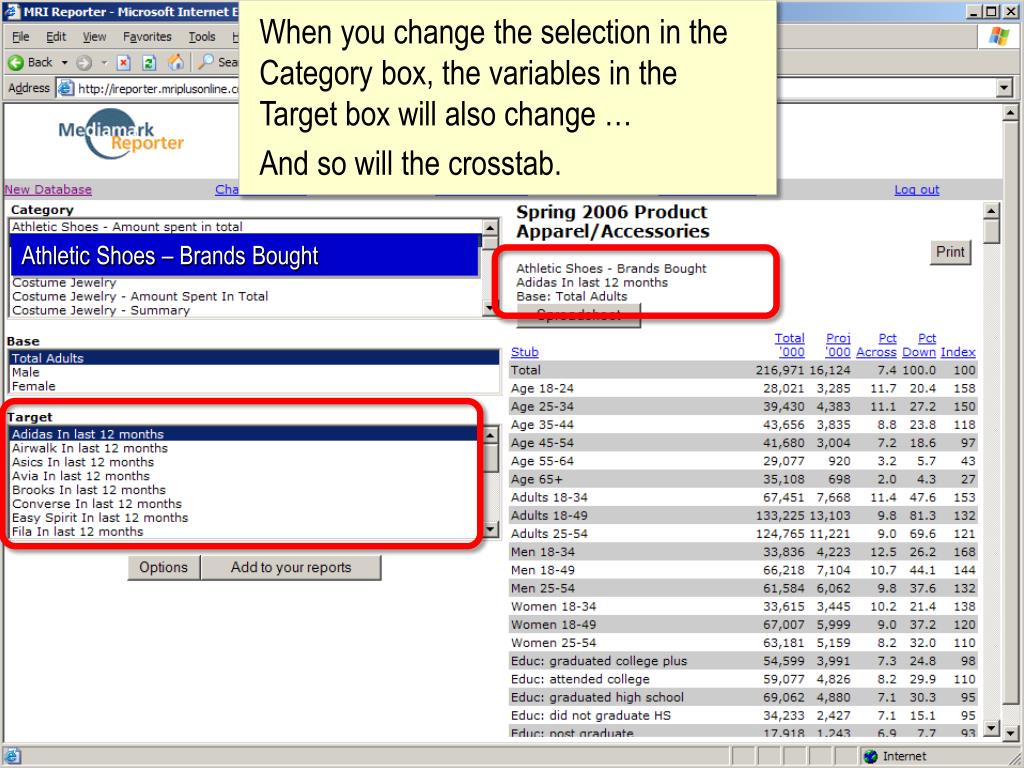Select Converse In last 12 months target
This screenshot has width=1024, height=768.
[x=246, y=504]
